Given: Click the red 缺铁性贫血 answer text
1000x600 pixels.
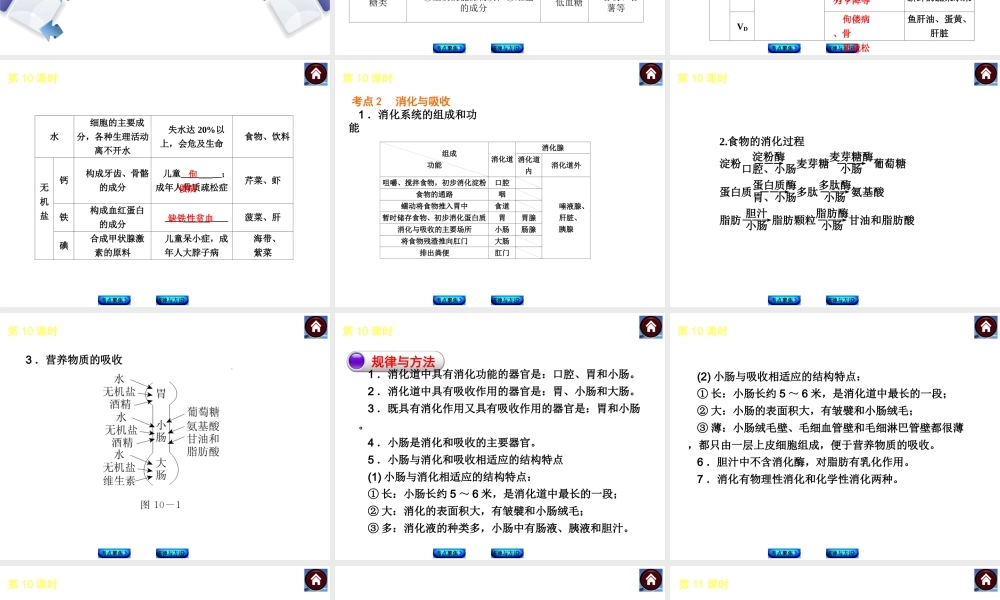Looking at the screenshot, I should (190, 217).
